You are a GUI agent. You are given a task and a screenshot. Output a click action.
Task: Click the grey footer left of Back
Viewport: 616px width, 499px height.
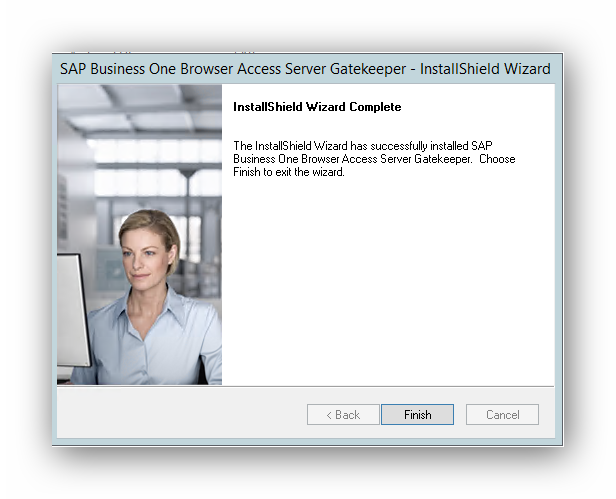(x=180, y=414)
